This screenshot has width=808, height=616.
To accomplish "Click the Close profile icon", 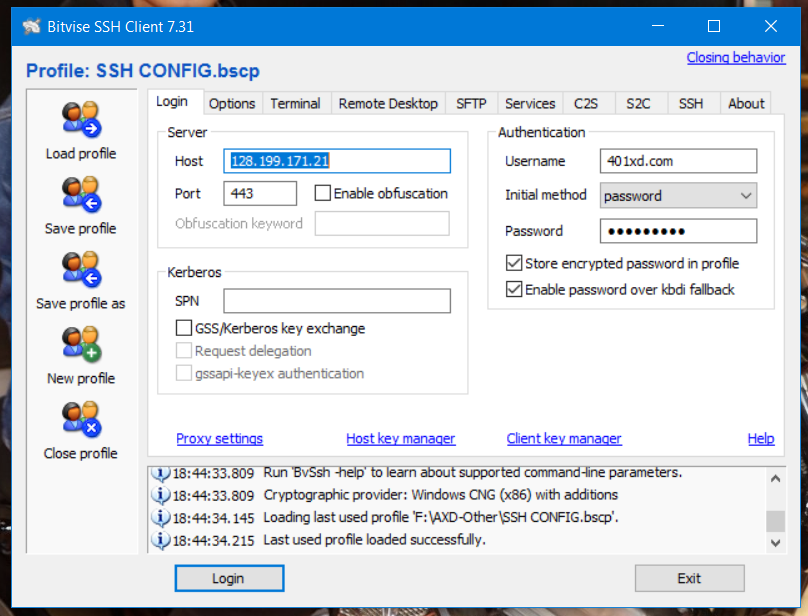I will coord(80,419).
